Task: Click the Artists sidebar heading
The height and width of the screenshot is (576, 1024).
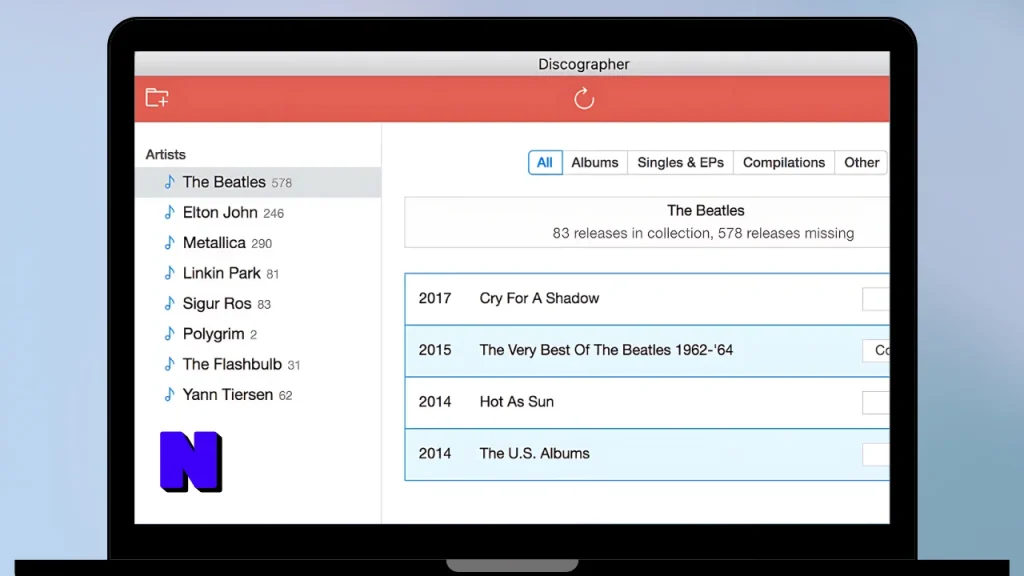Action: pos(165,155)
